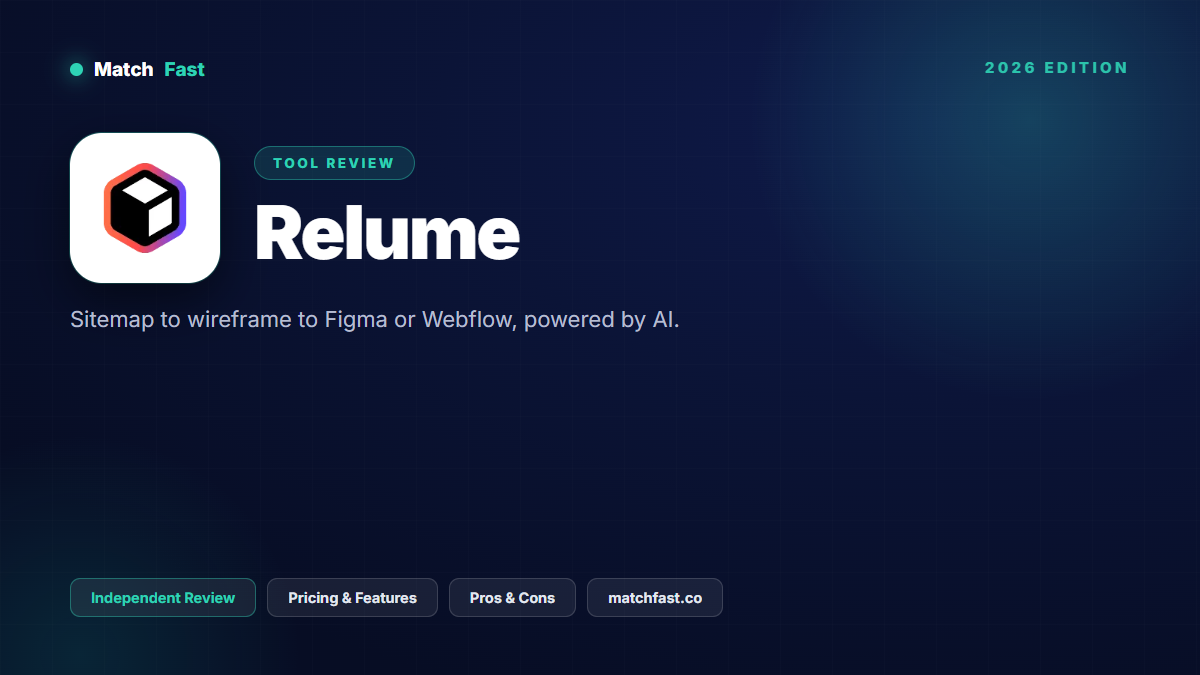This screenshot has width=1200, height=675.
Task: Select the TOOL REVIEW badge
Action: tap(334, 163)
